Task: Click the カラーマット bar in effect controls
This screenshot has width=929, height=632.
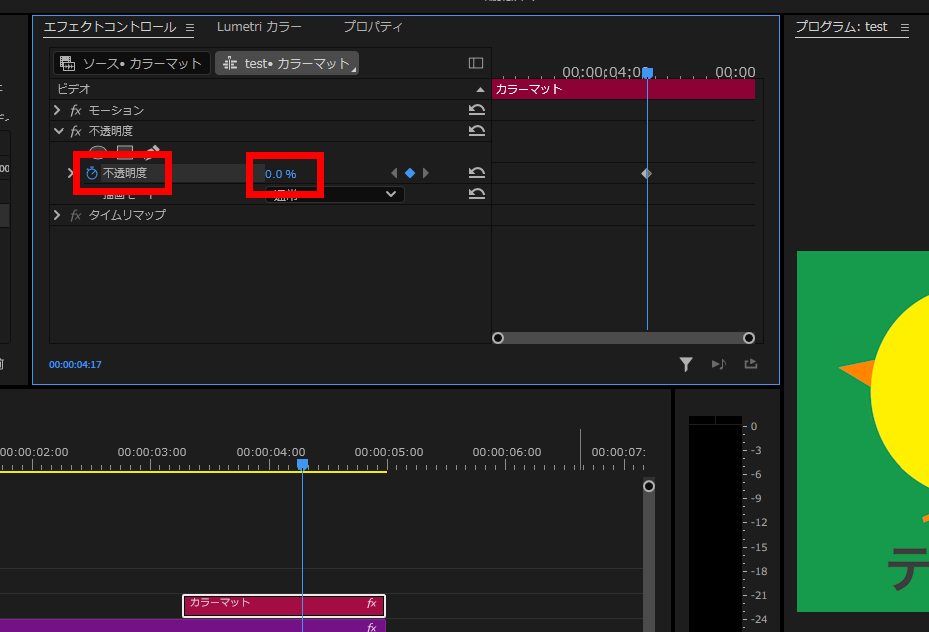Action: 623,89
